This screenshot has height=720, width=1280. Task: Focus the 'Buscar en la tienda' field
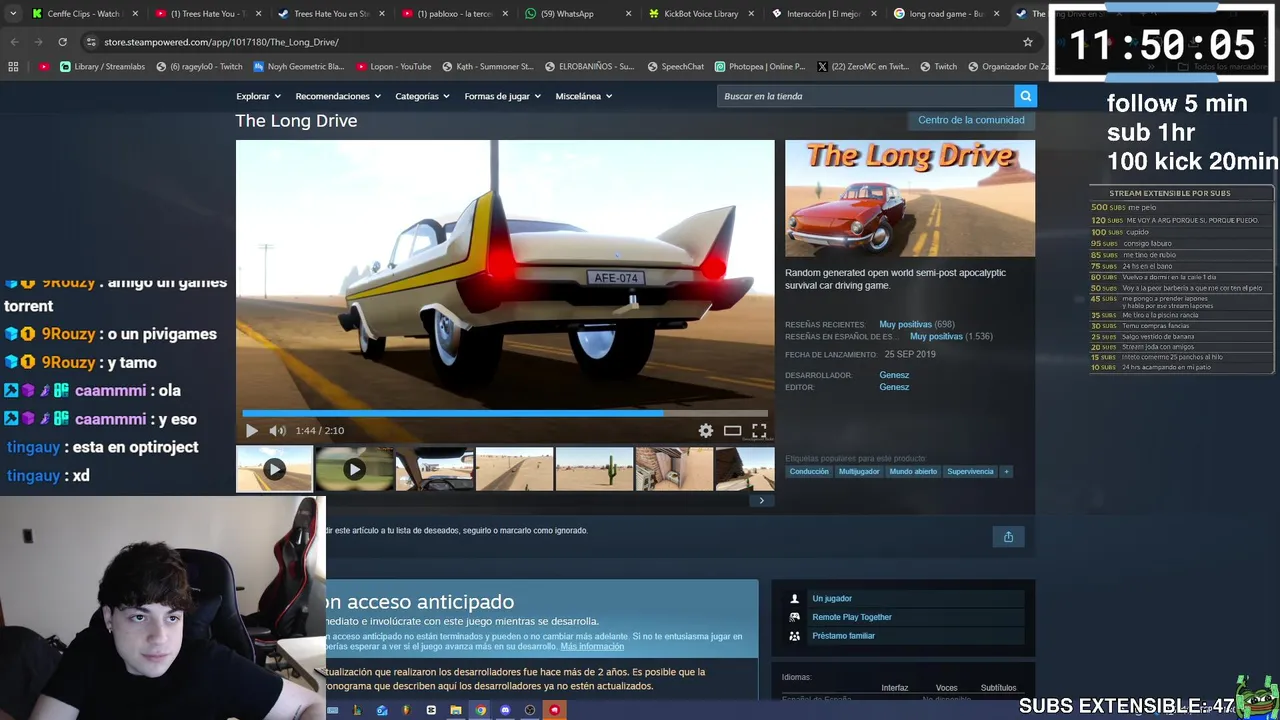click(865, 96)
